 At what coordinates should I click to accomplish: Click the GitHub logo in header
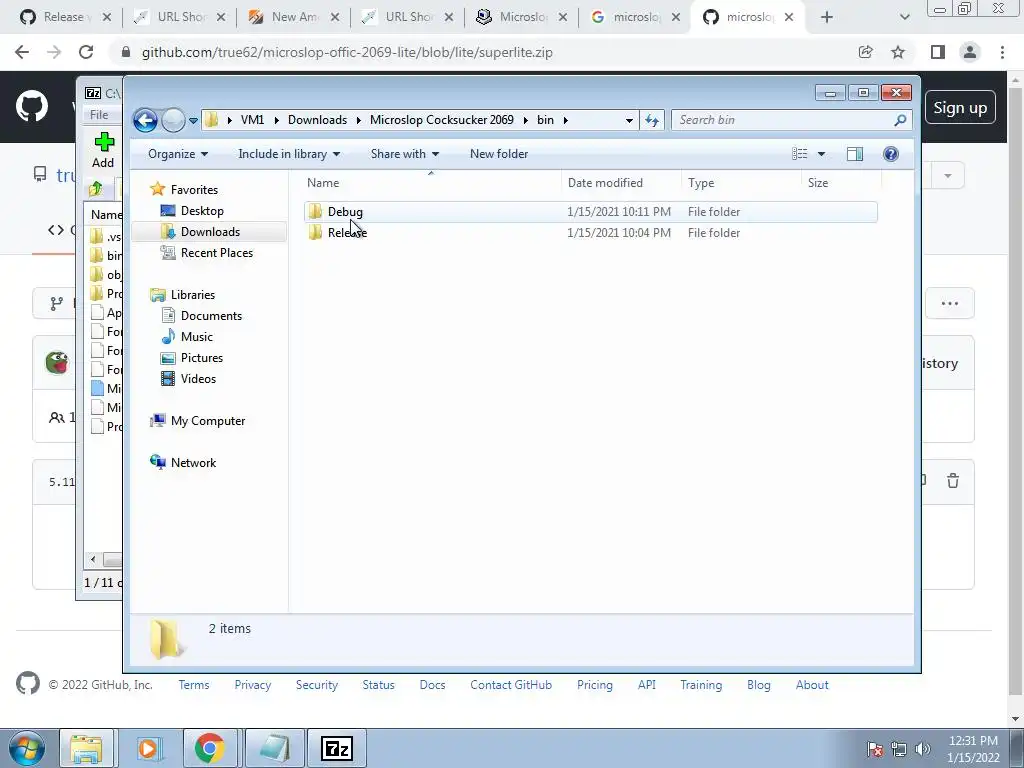pos(31,107)
